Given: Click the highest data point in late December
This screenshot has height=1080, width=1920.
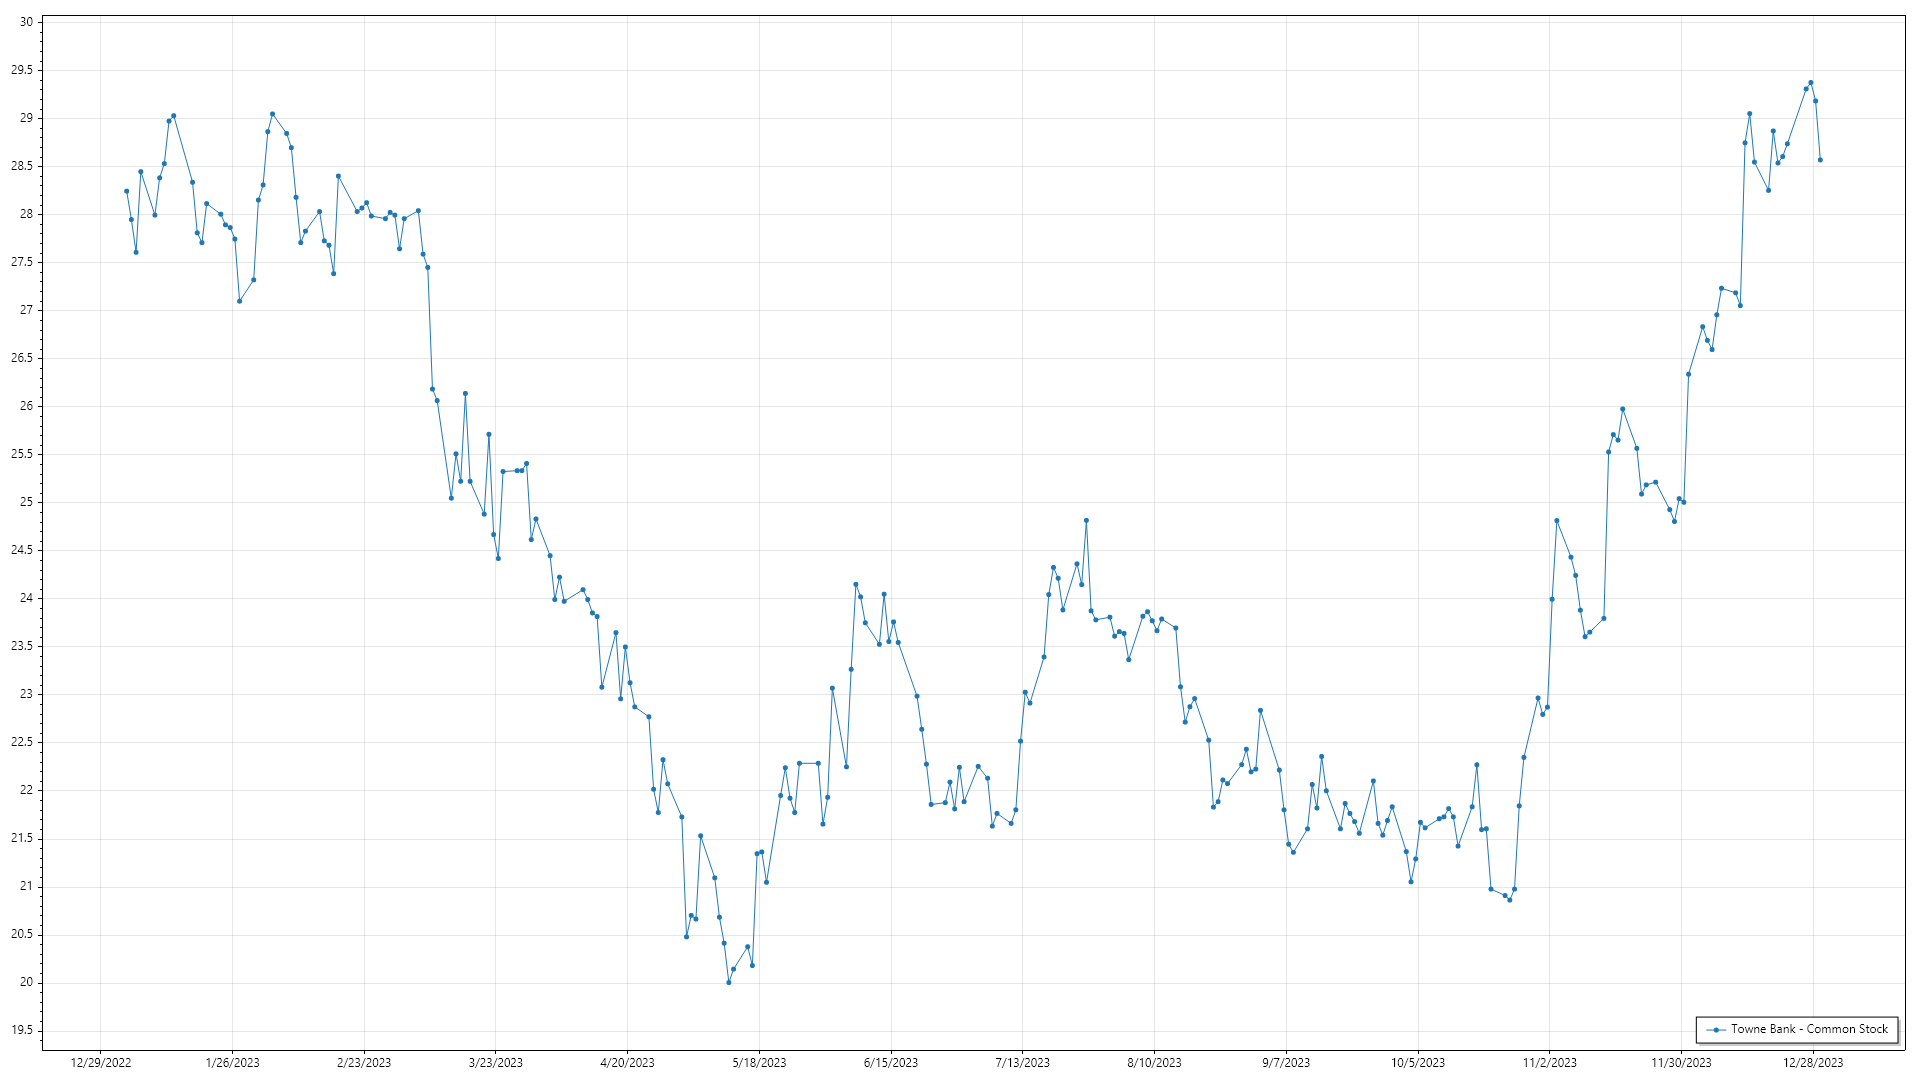Looking at the screenshot, I should pos(1811,83).
